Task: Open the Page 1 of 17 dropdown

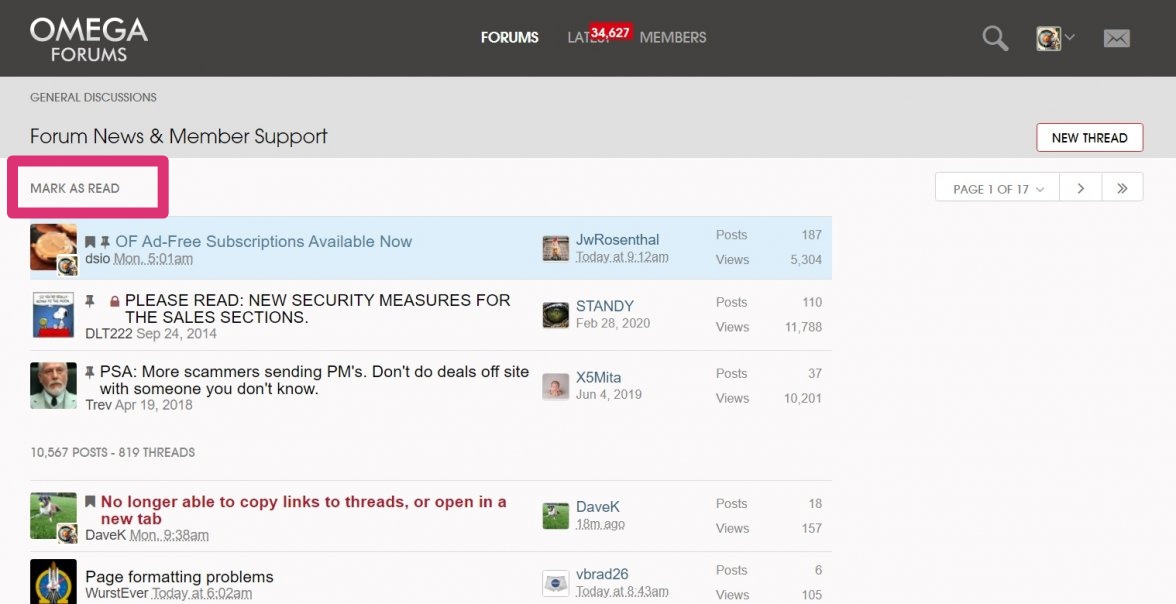Action: point(997,188)
